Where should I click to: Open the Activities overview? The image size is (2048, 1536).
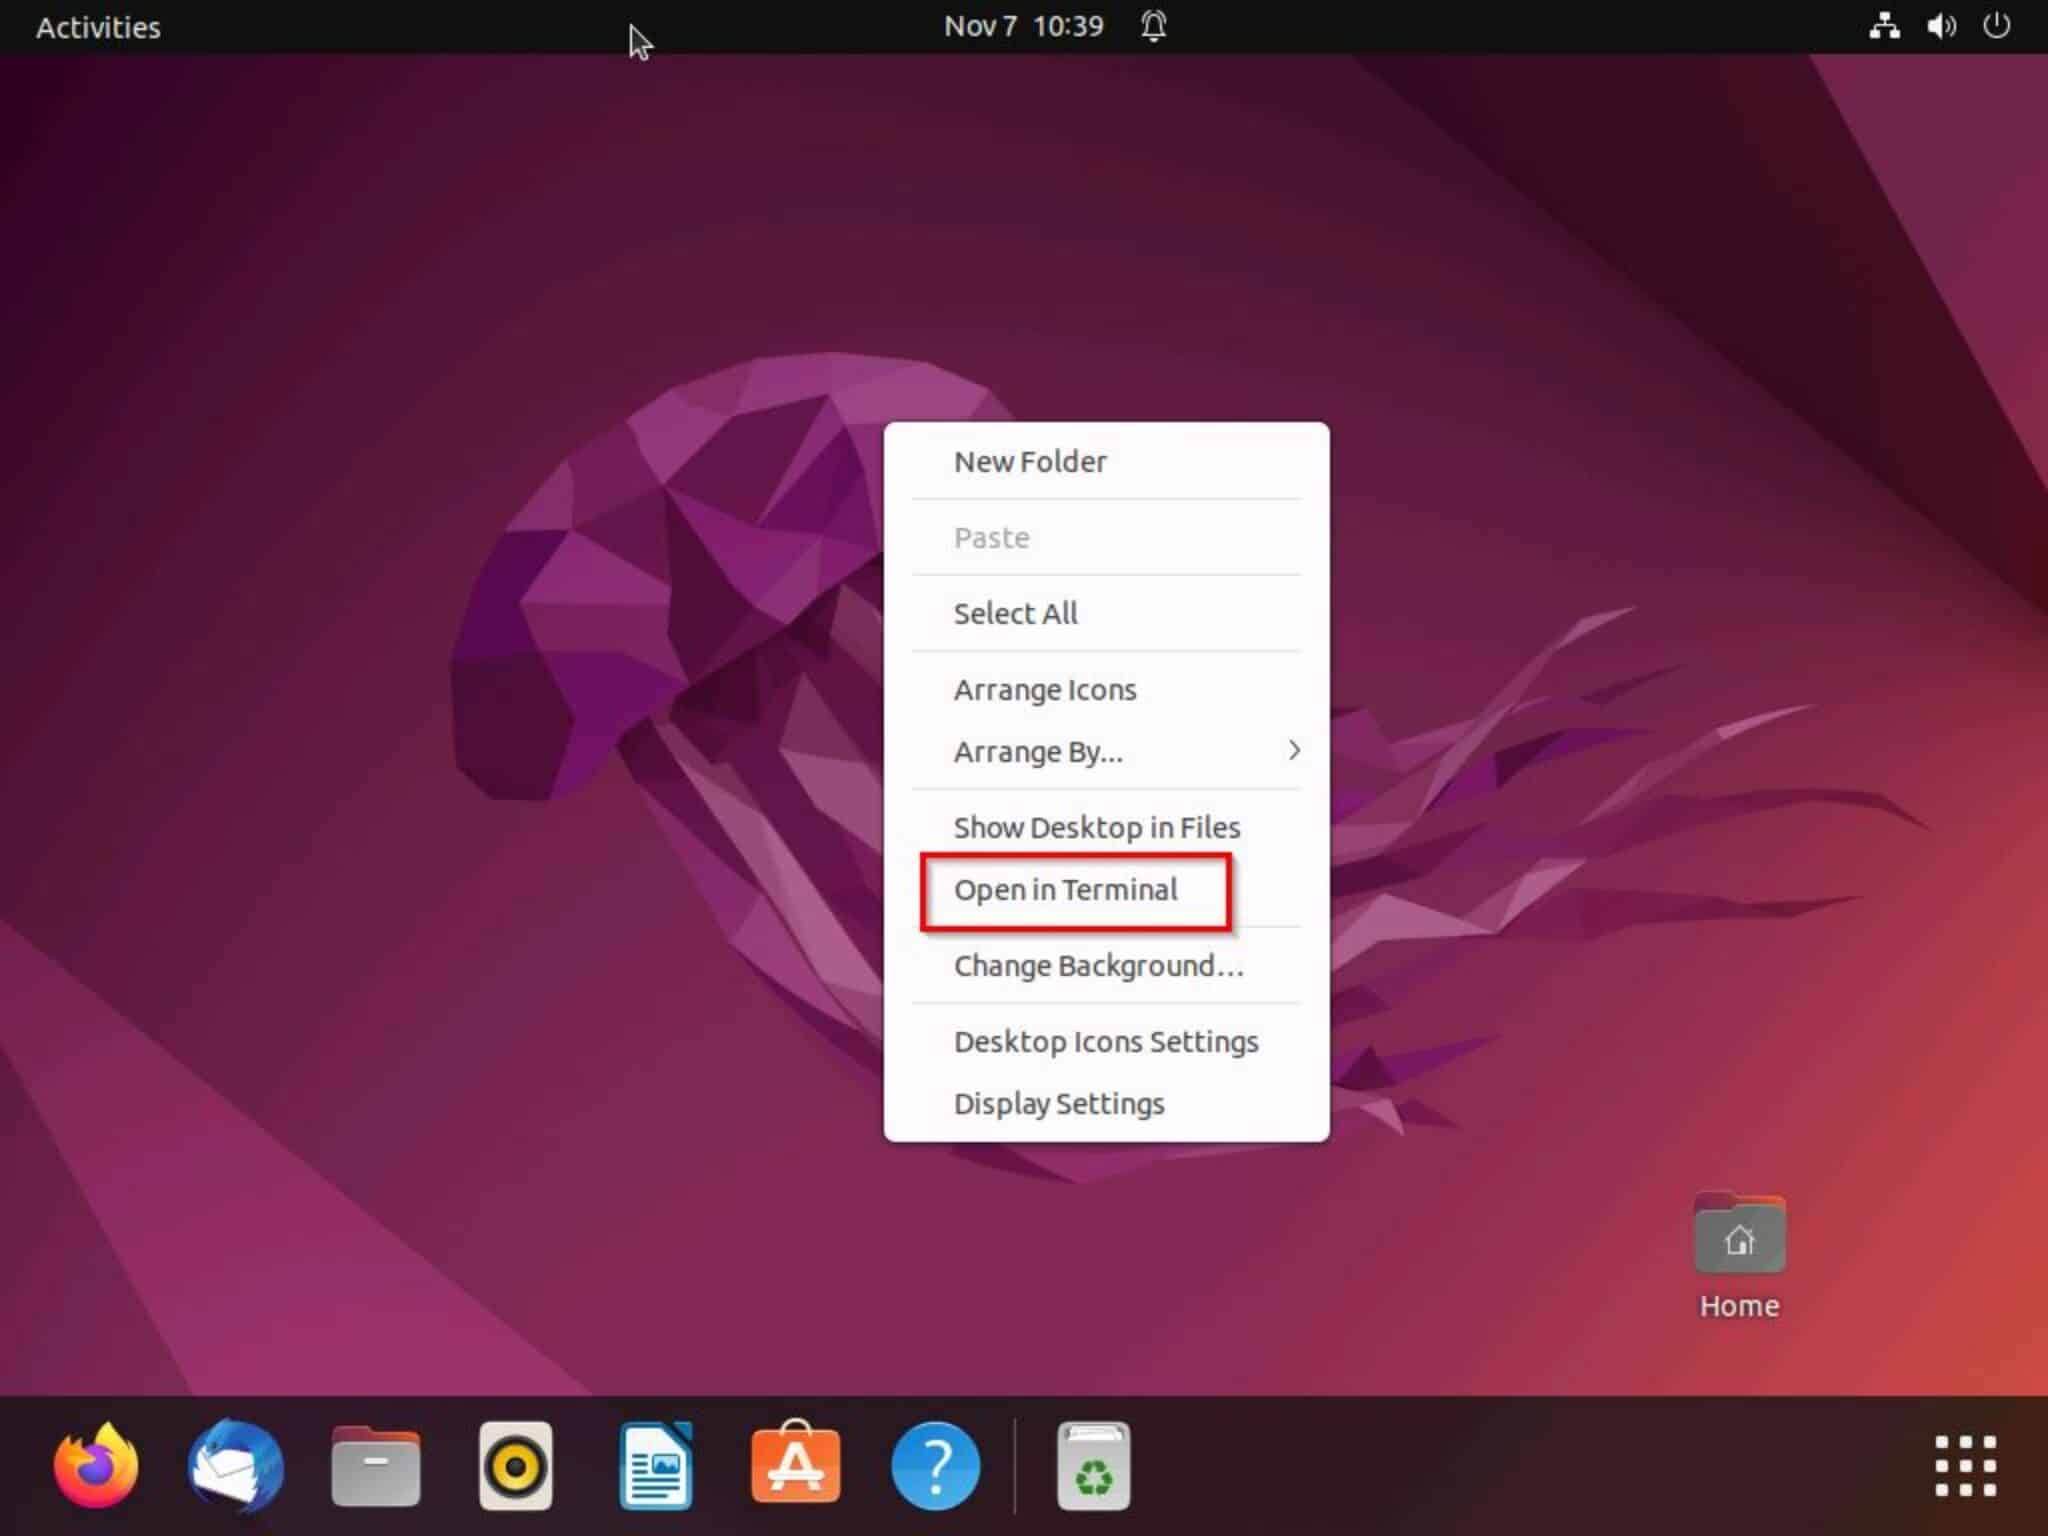[x=98, y=27]
